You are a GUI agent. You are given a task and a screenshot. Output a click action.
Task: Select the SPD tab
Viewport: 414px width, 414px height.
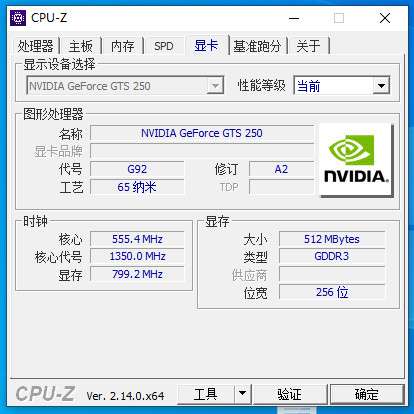tap(164, 46)
